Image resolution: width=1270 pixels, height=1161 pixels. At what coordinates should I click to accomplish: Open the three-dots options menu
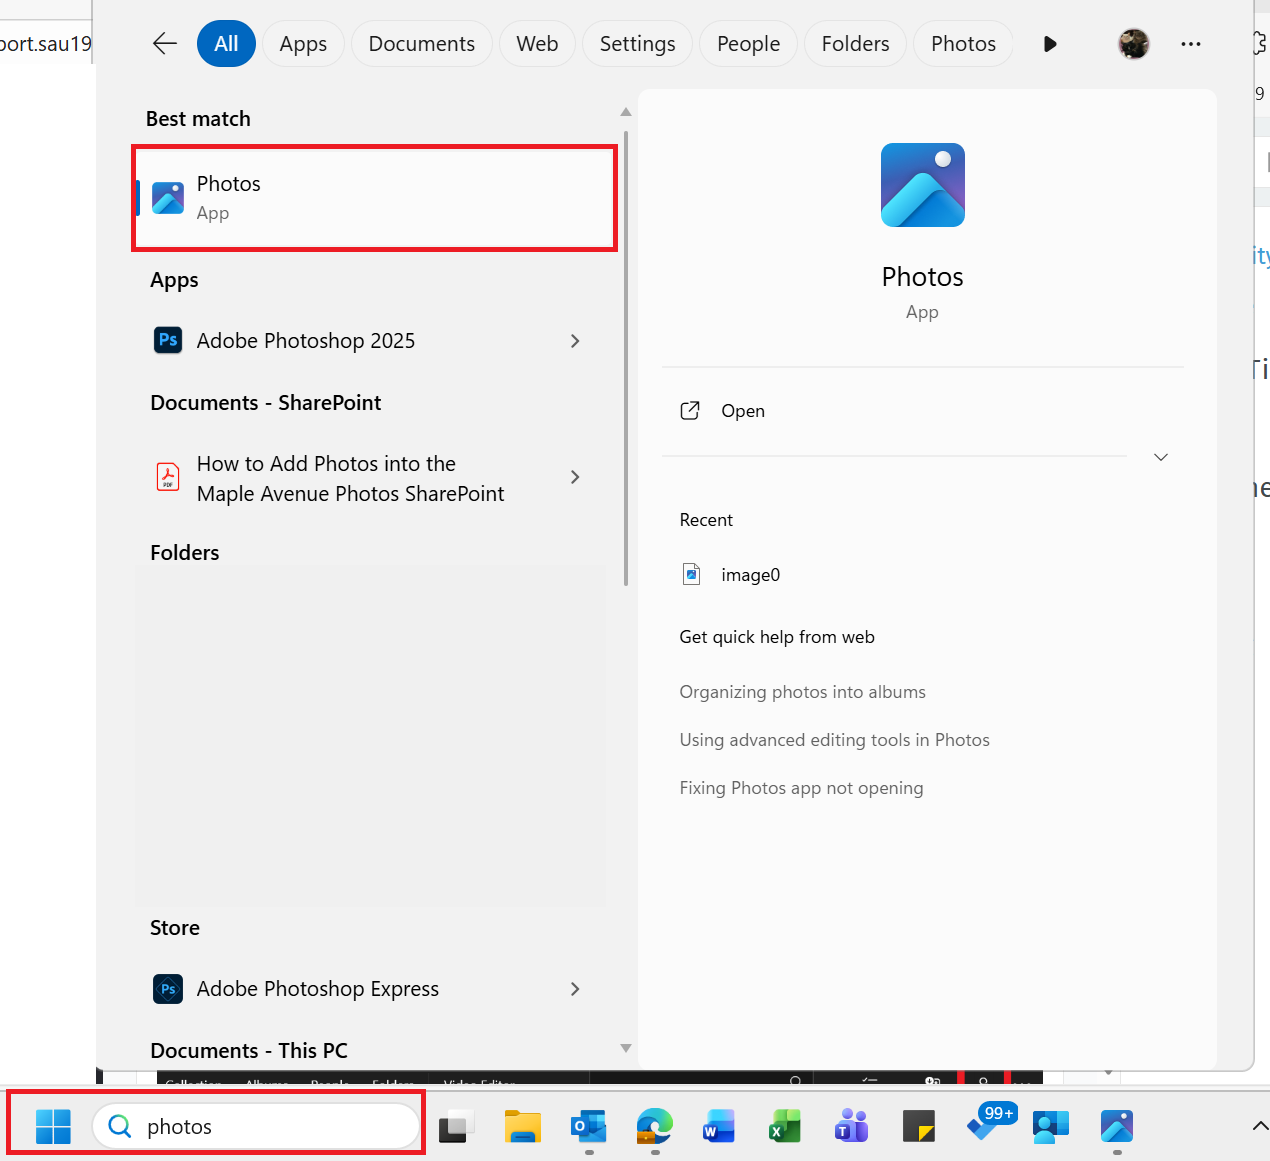coord(1190,44)
